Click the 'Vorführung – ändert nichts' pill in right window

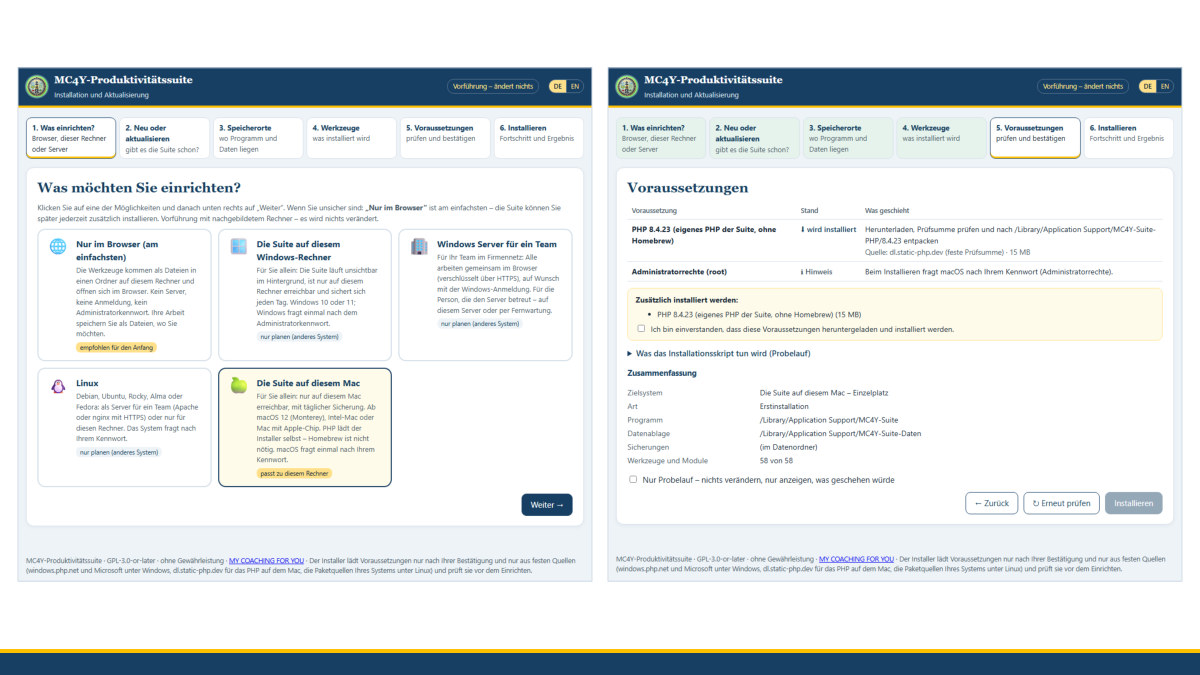click(x=1084, y=87)
